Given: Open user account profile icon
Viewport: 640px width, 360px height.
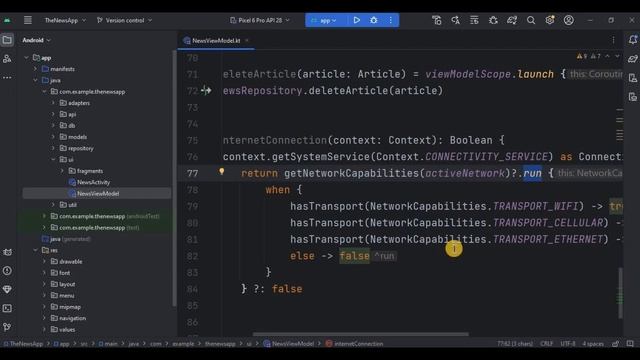Looking at the screenshot, I should [569, 20].
